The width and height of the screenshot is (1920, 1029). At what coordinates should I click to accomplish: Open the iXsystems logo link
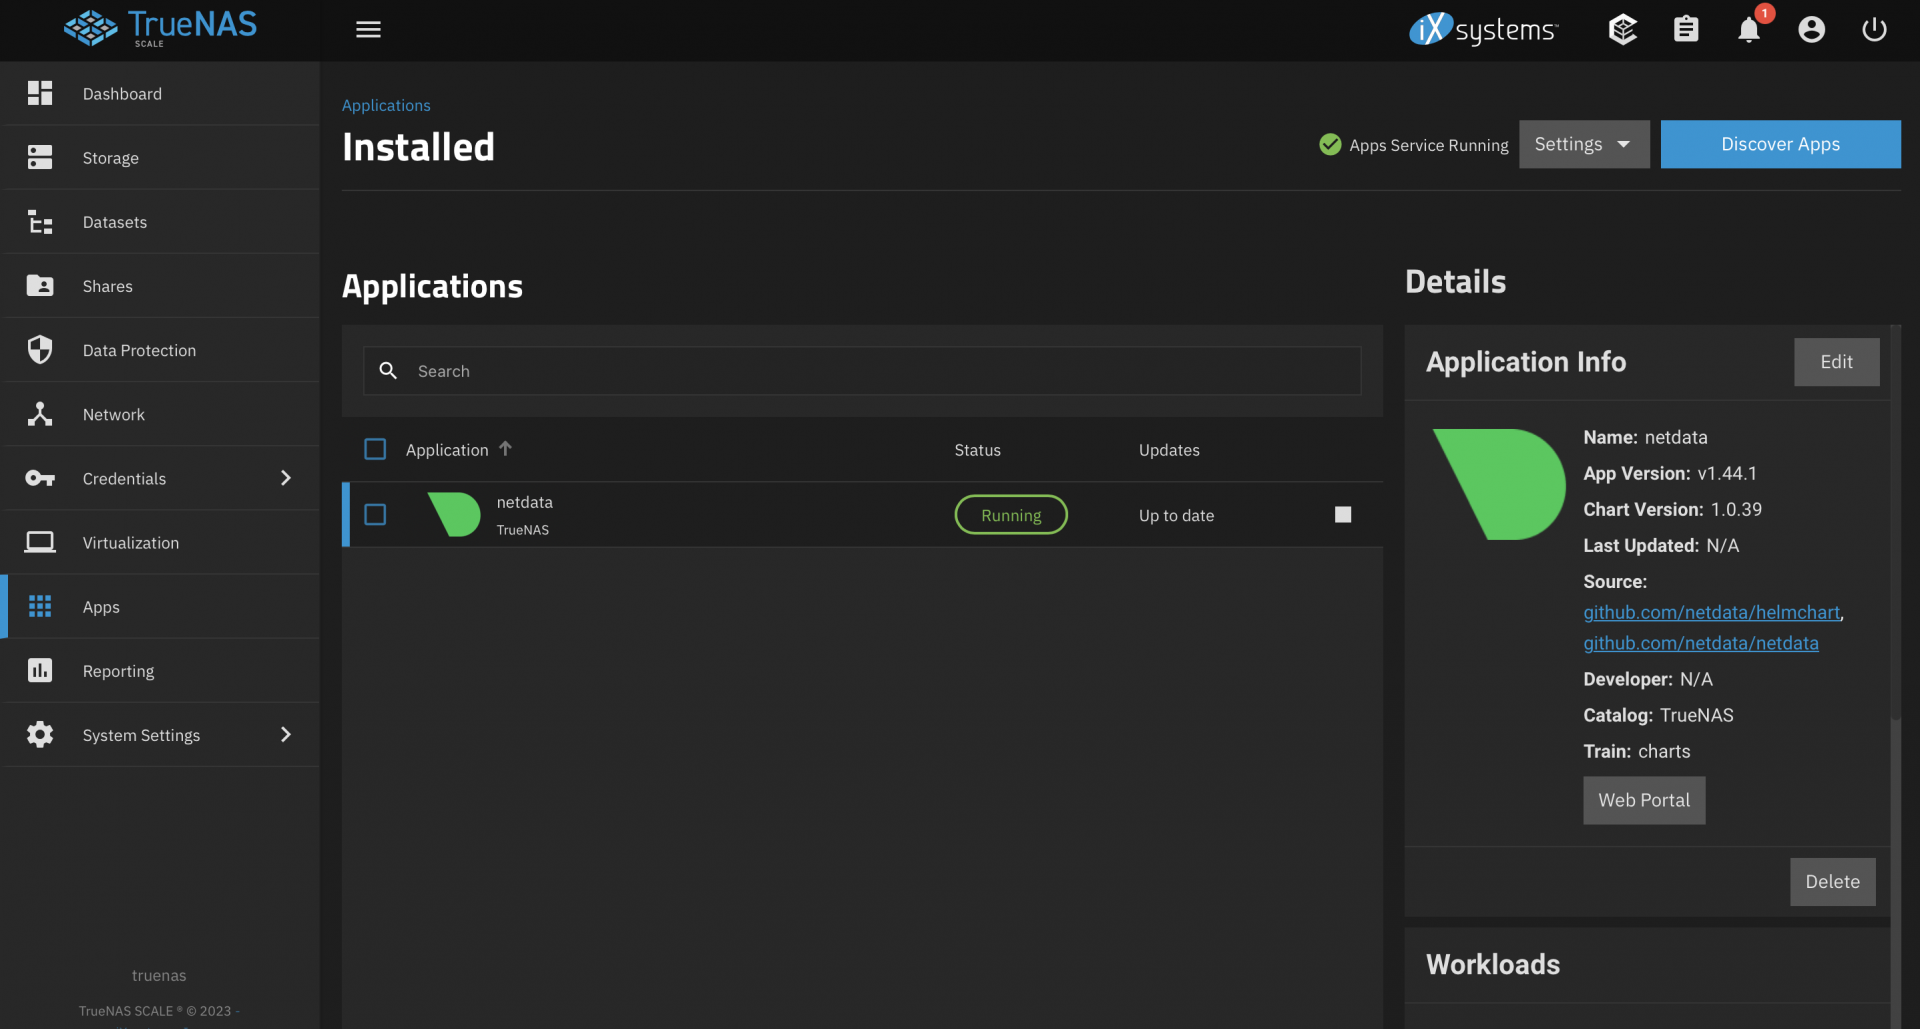[x=1483, y=29]
